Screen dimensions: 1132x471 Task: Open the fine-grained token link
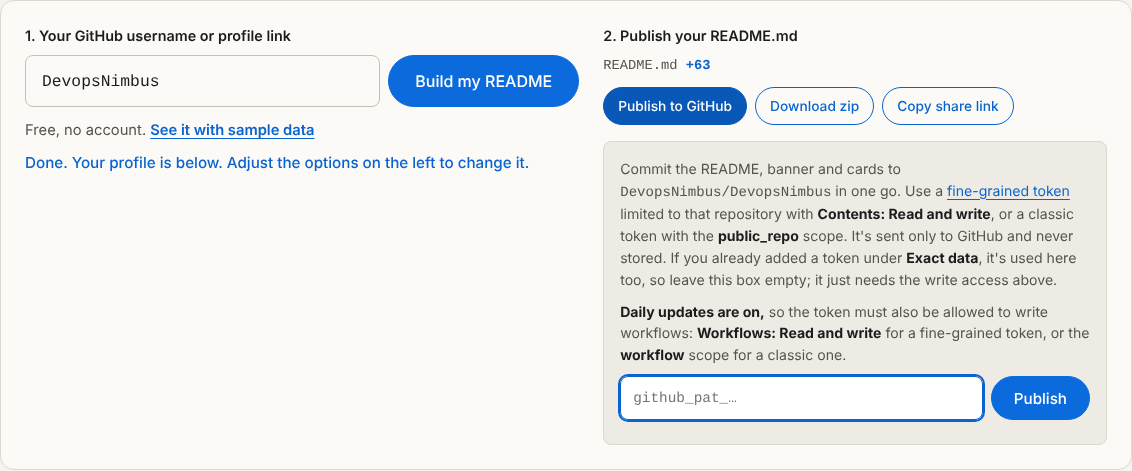1008,191
